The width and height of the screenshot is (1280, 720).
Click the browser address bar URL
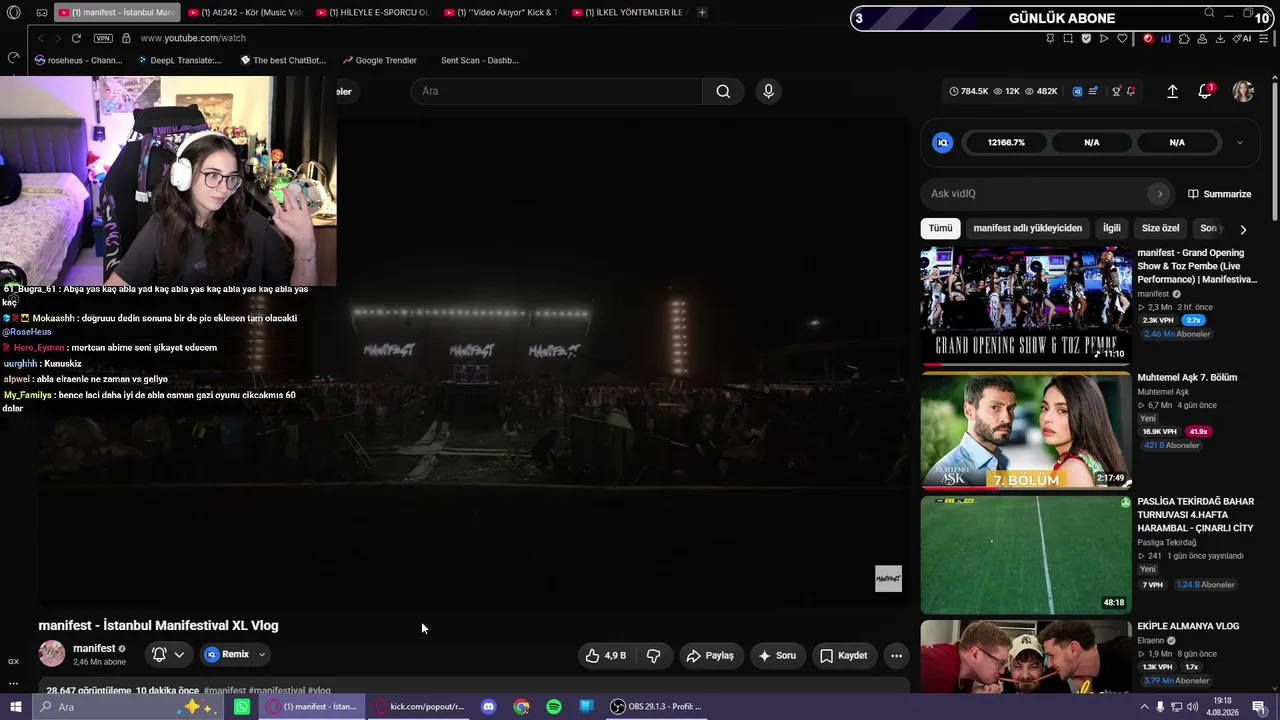193,38
